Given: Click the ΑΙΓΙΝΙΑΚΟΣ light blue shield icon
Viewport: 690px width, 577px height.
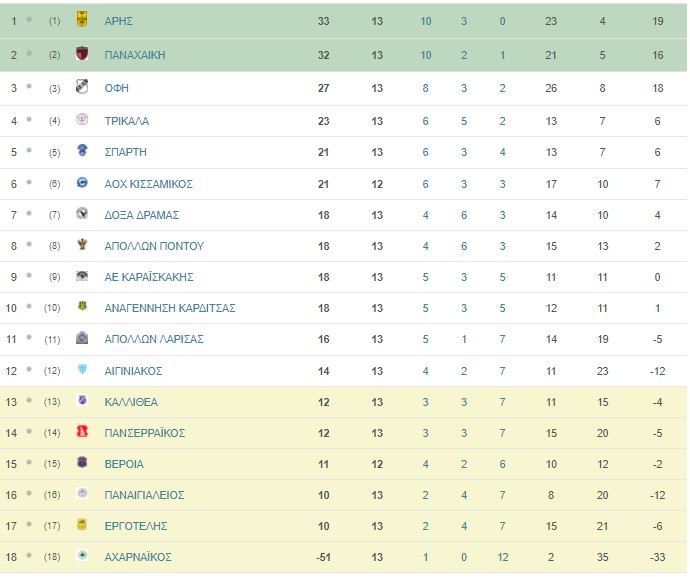Looking at the screenshot, I should click(x=82, y=369).
